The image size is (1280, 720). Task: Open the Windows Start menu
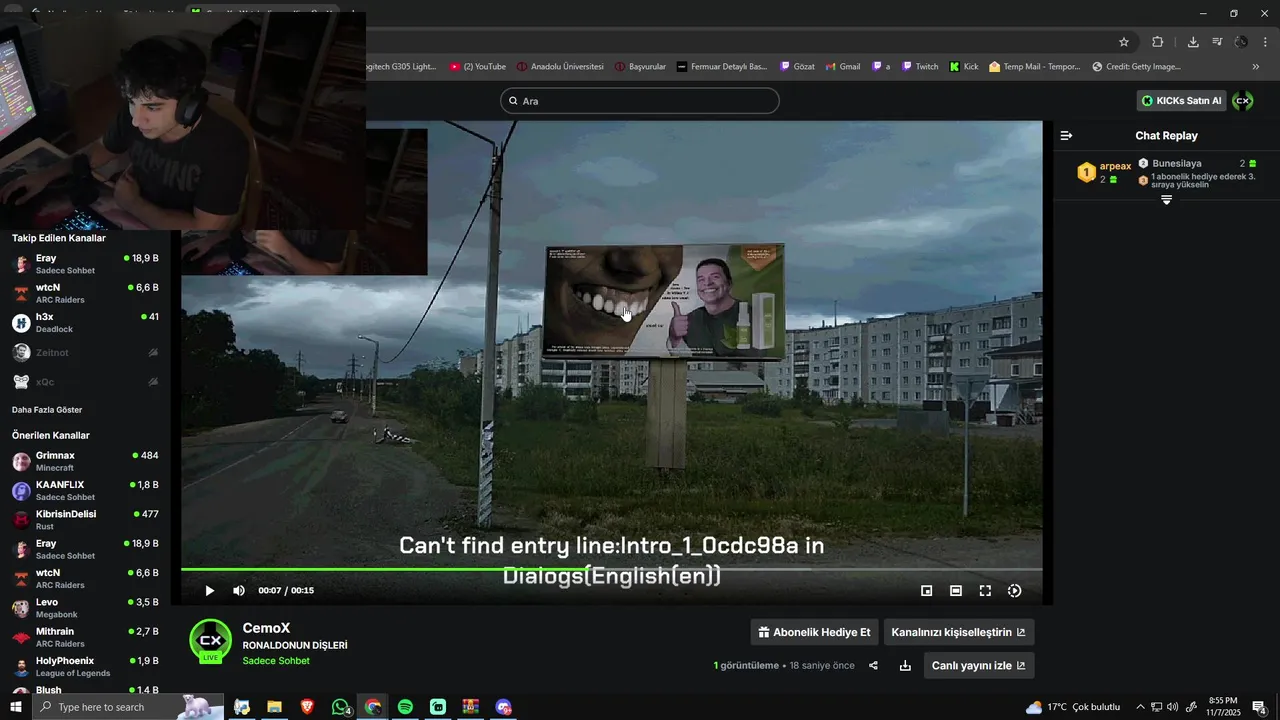point(15,707)
